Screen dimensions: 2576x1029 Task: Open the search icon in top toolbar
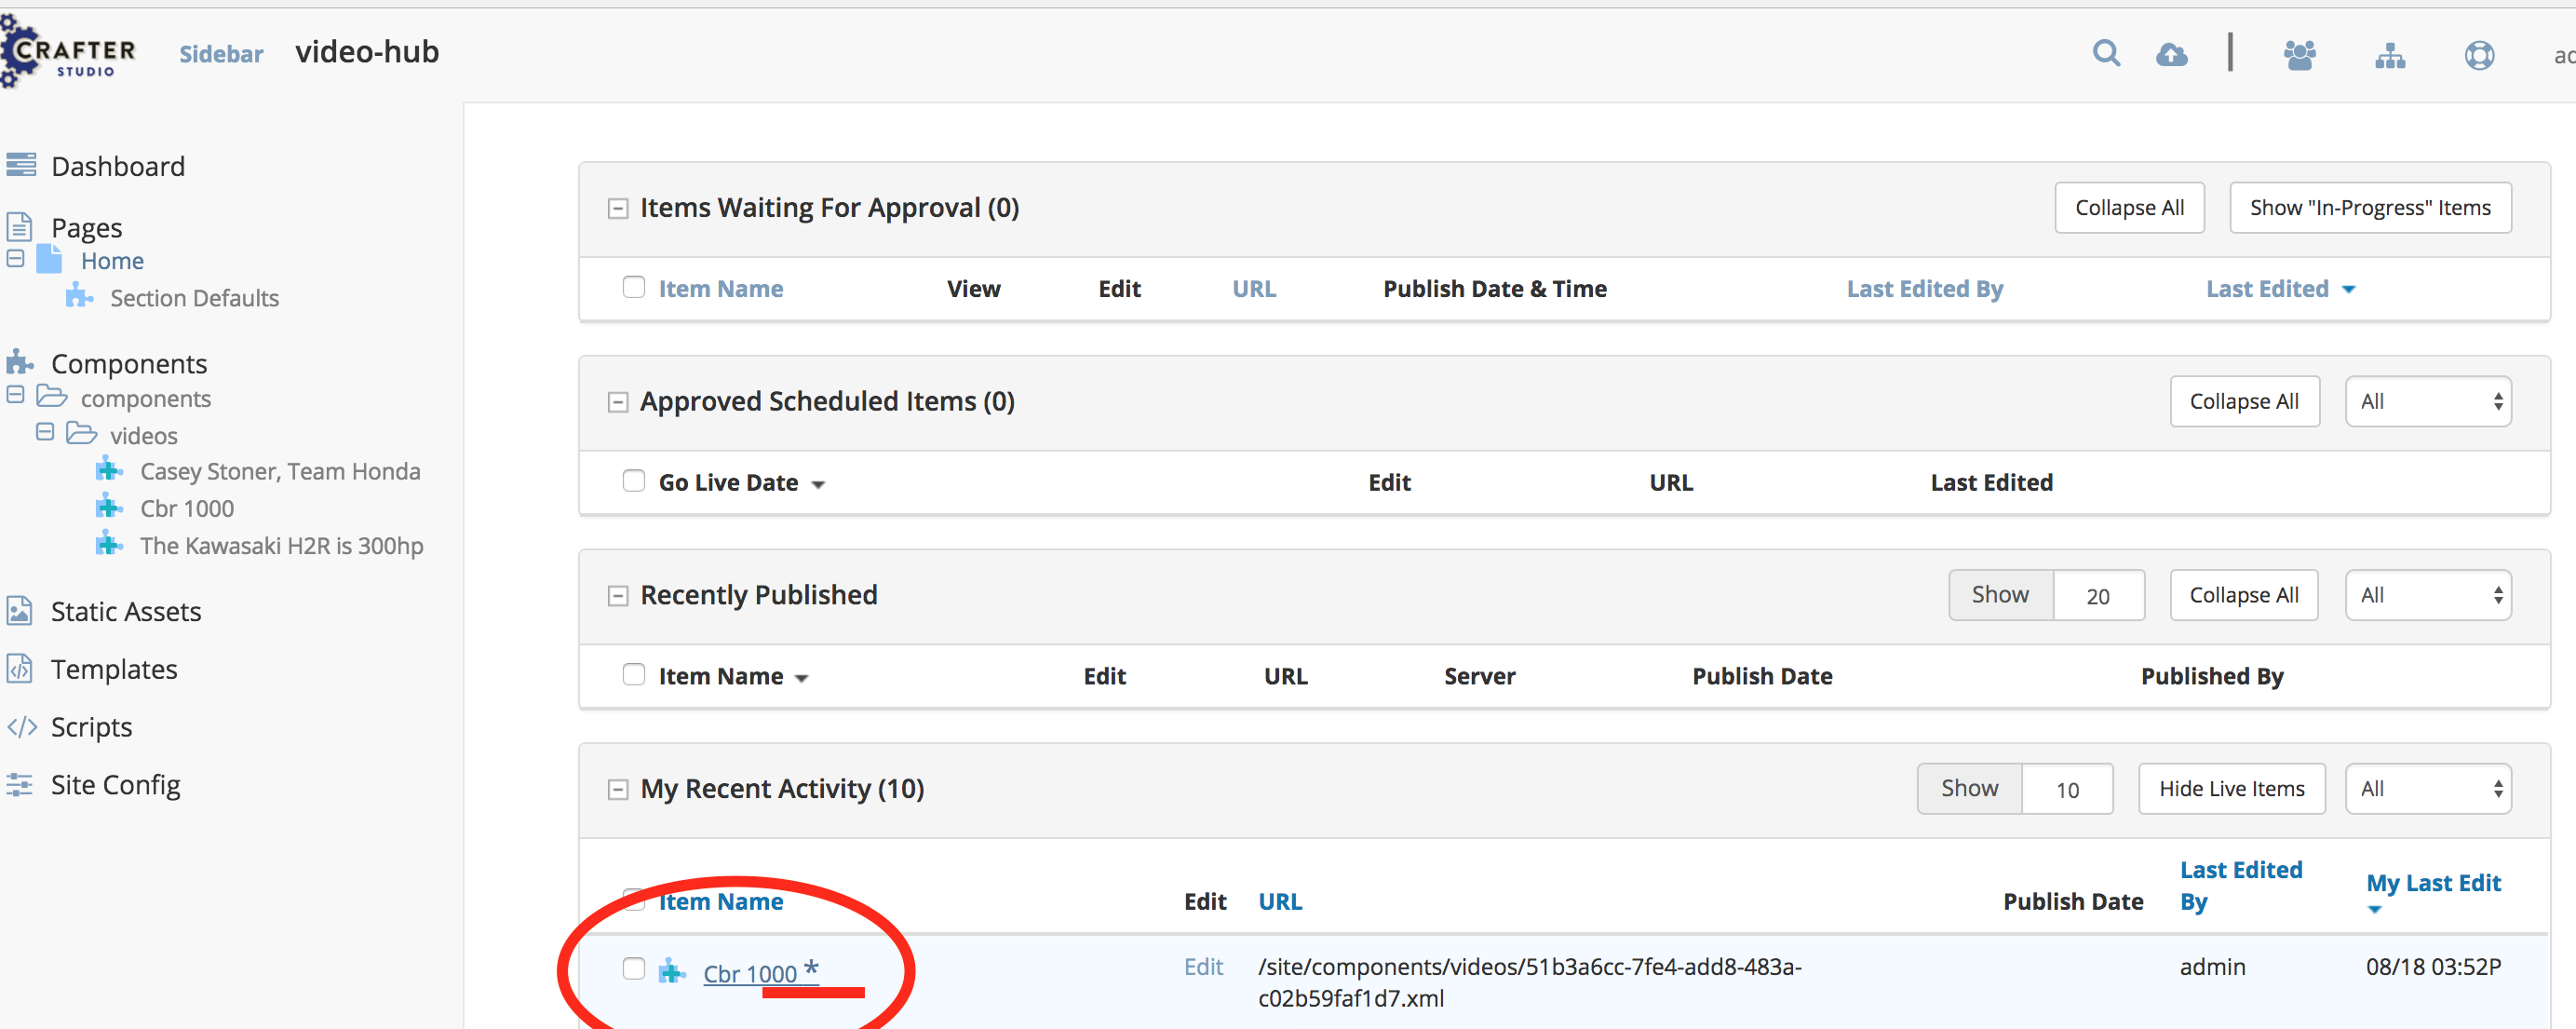pos(2106,54)
